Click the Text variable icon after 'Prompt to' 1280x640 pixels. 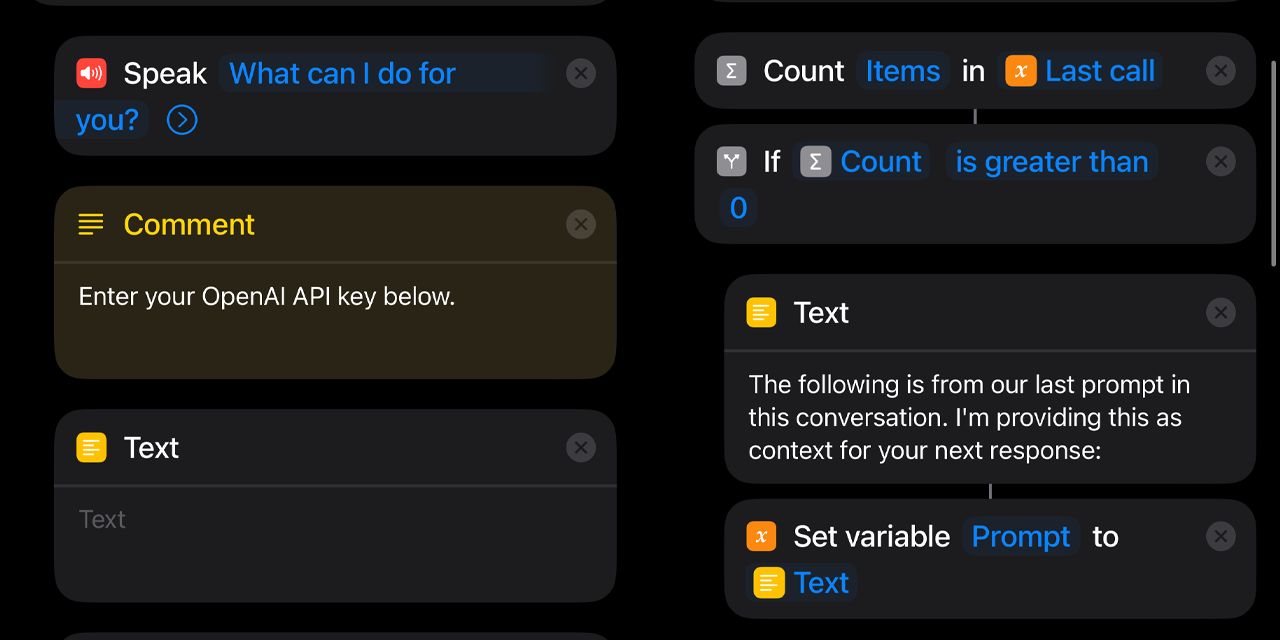[x=766, y=582]
